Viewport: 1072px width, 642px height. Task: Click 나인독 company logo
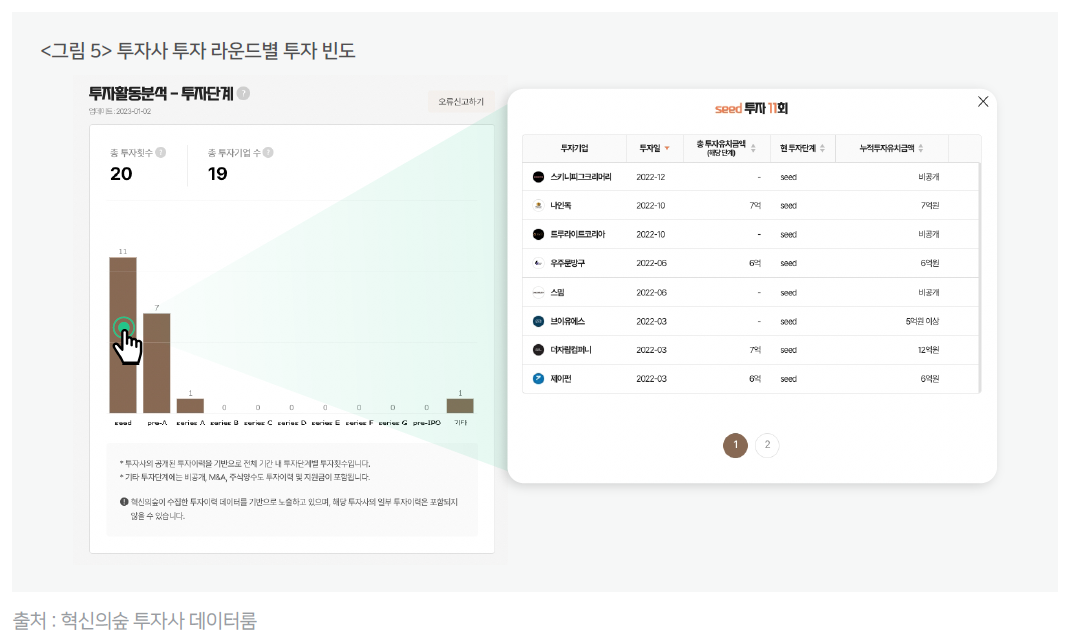click(538, 205)
